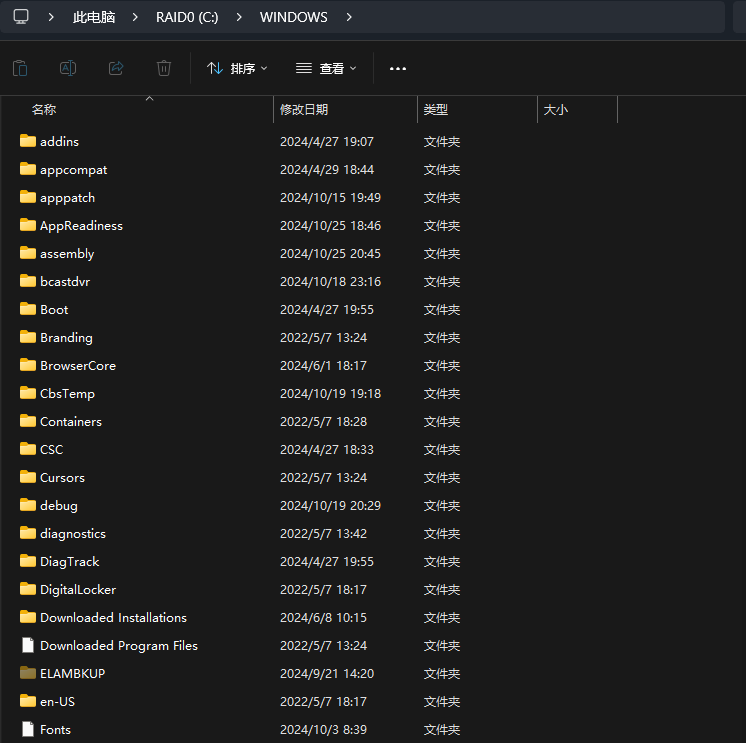Click the BrowserCore folder icon
The image size is (746, 743).
(x=28, y=365)
